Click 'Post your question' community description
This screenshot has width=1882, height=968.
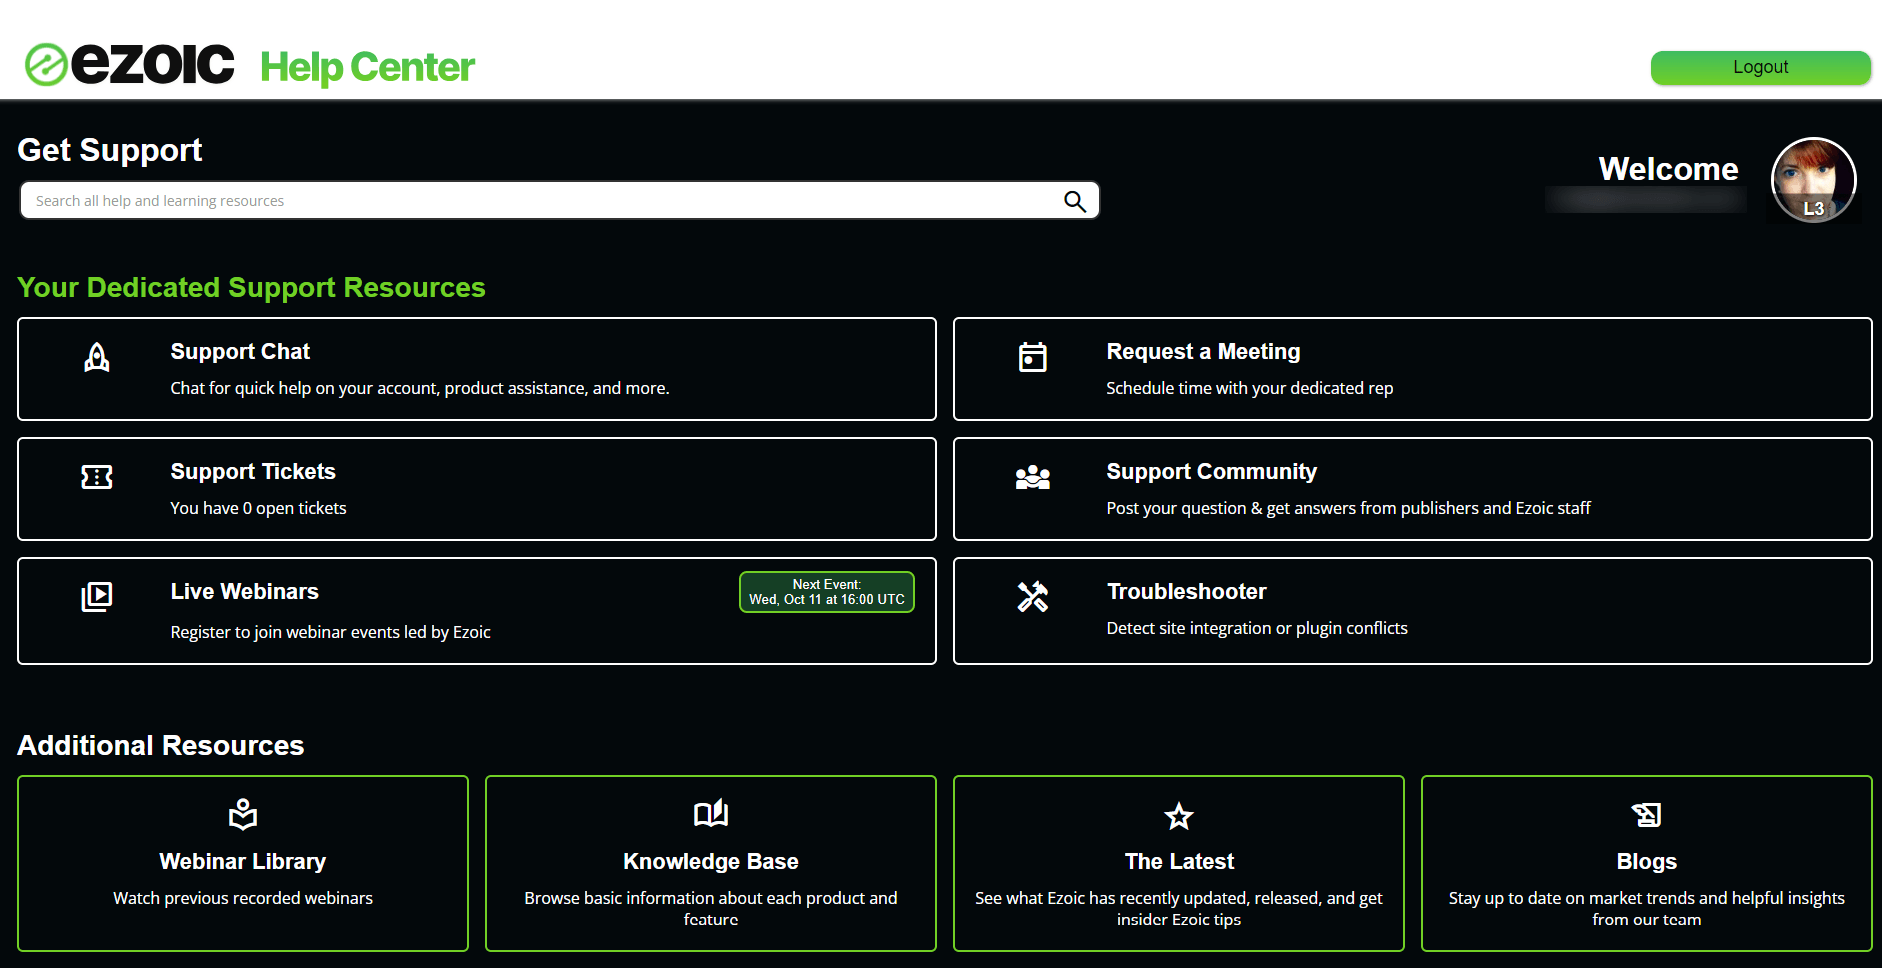tap(1348, 508)
